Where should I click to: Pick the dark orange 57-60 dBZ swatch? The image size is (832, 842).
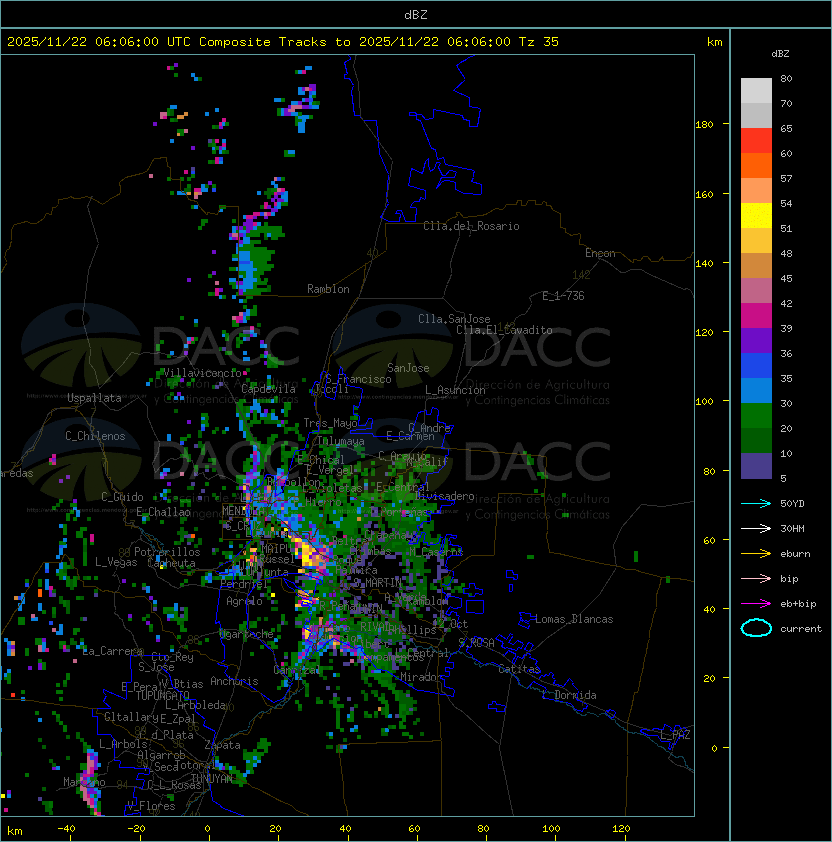point(756,165)
